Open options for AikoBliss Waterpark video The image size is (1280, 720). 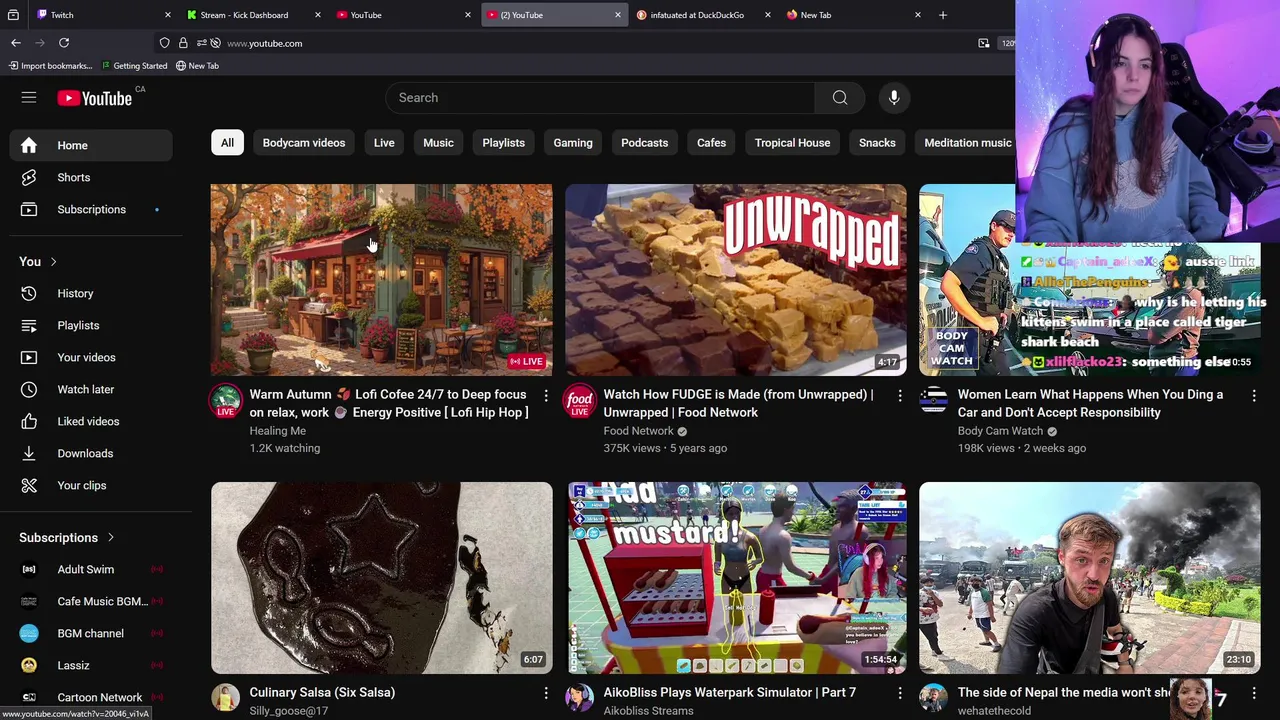pyautogui.click(x=900, y=693)
